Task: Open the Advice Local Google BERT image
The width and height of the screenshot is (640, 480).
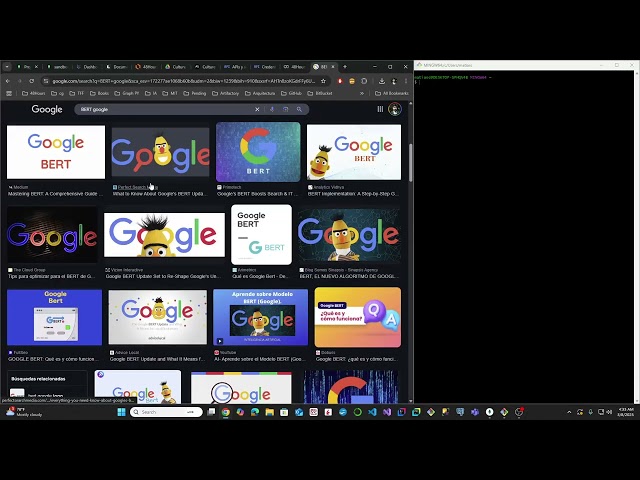Action: [x=158, y=317]
